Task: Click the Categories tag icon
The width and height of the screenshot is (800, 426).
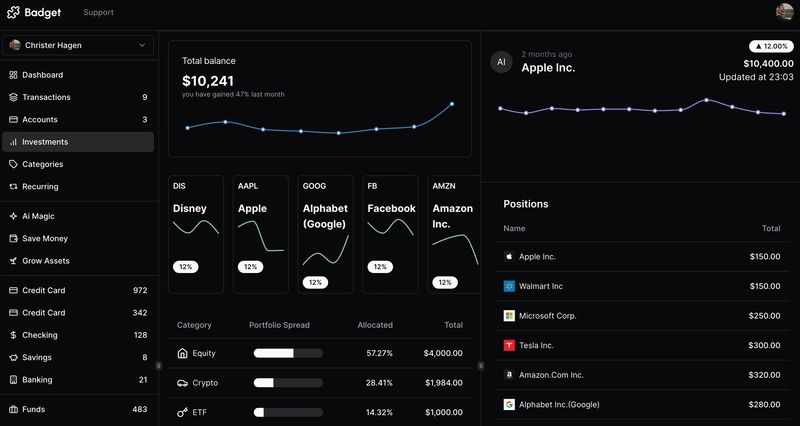Action: click(13, 164)
